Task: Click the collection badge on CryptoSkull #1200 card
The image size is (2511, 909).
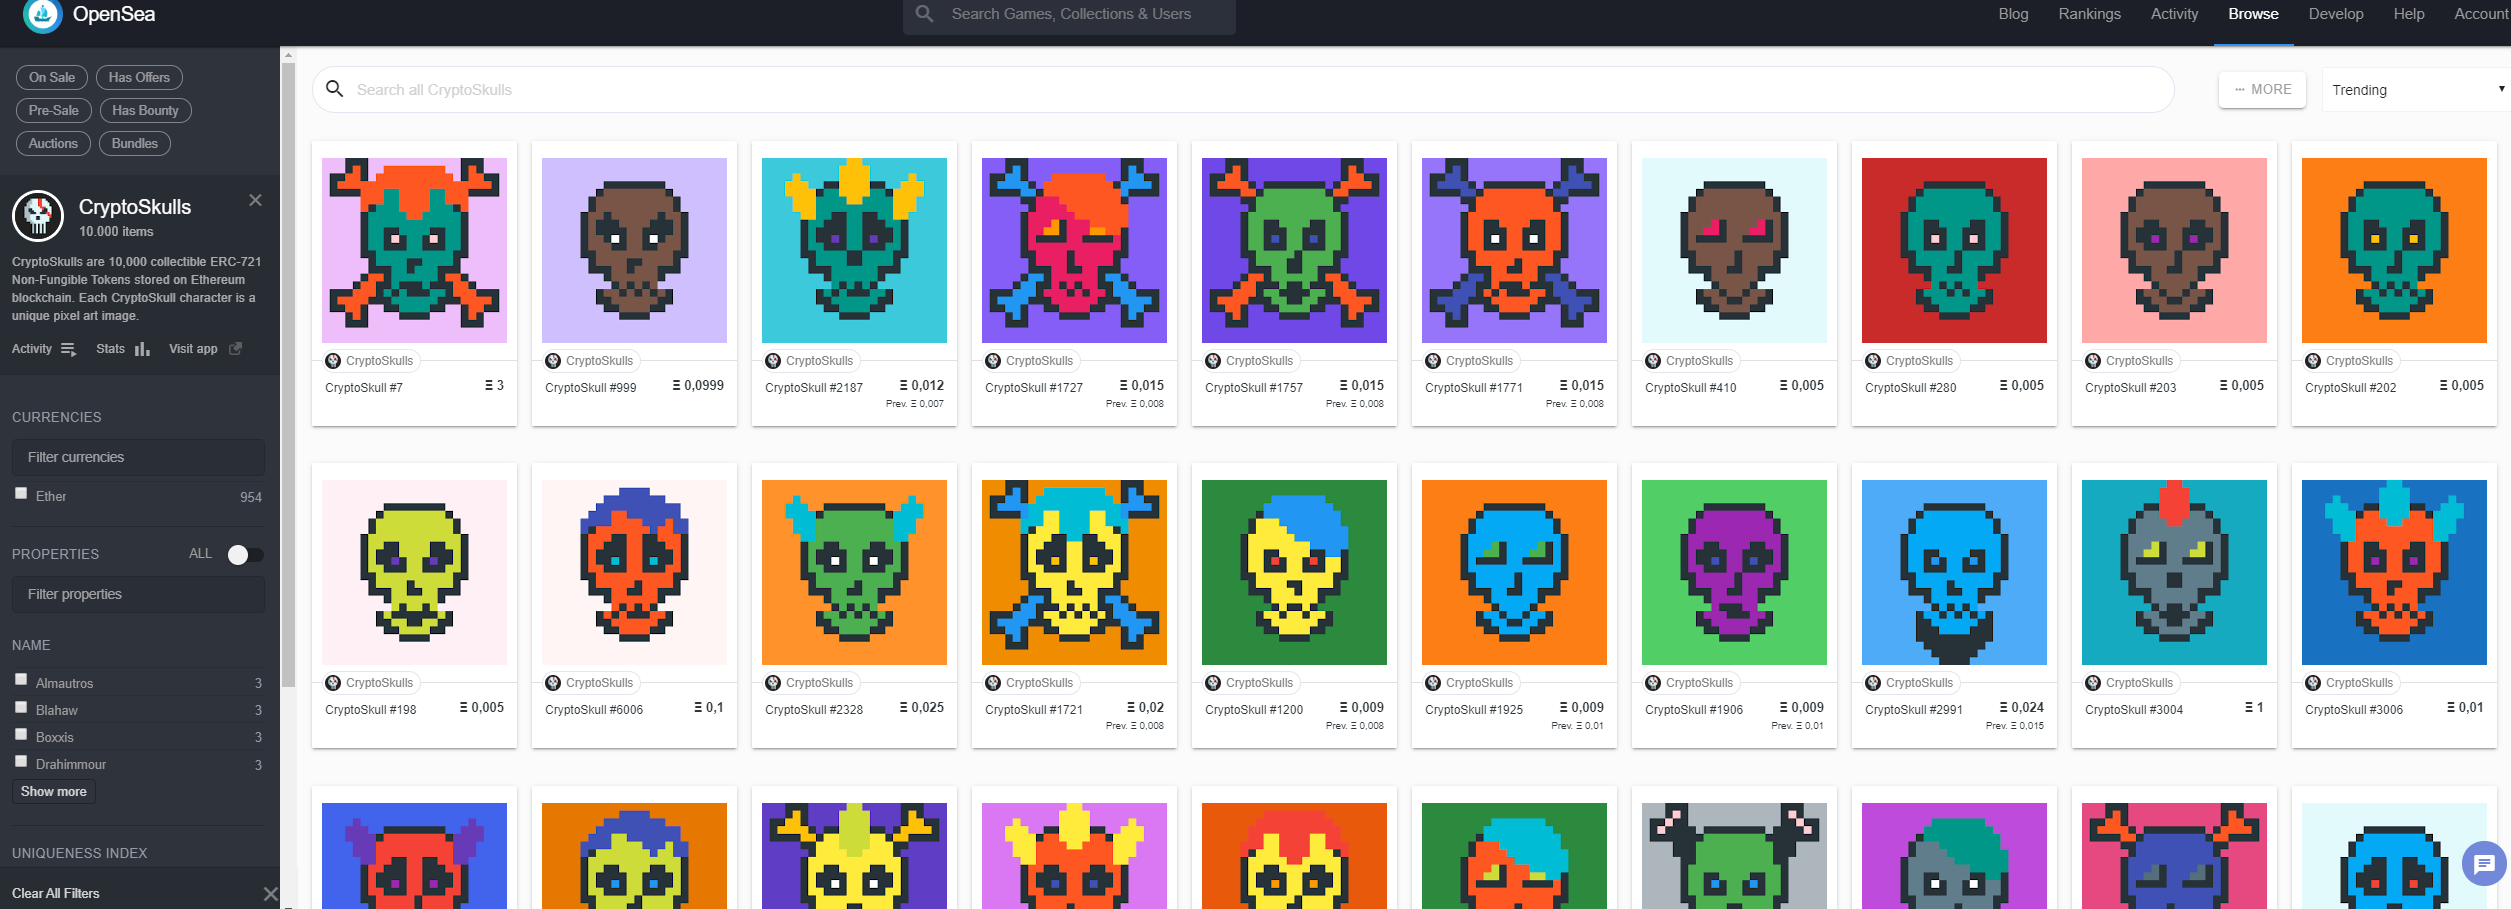Action: (1250, 683)
